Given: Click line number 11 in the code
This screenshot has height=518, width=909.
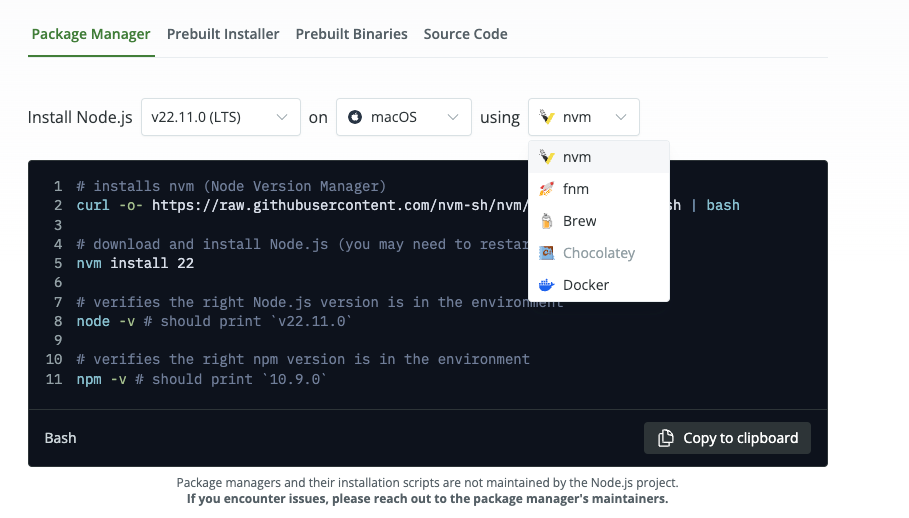Looking at the screenshot, I should pos(54,380).
